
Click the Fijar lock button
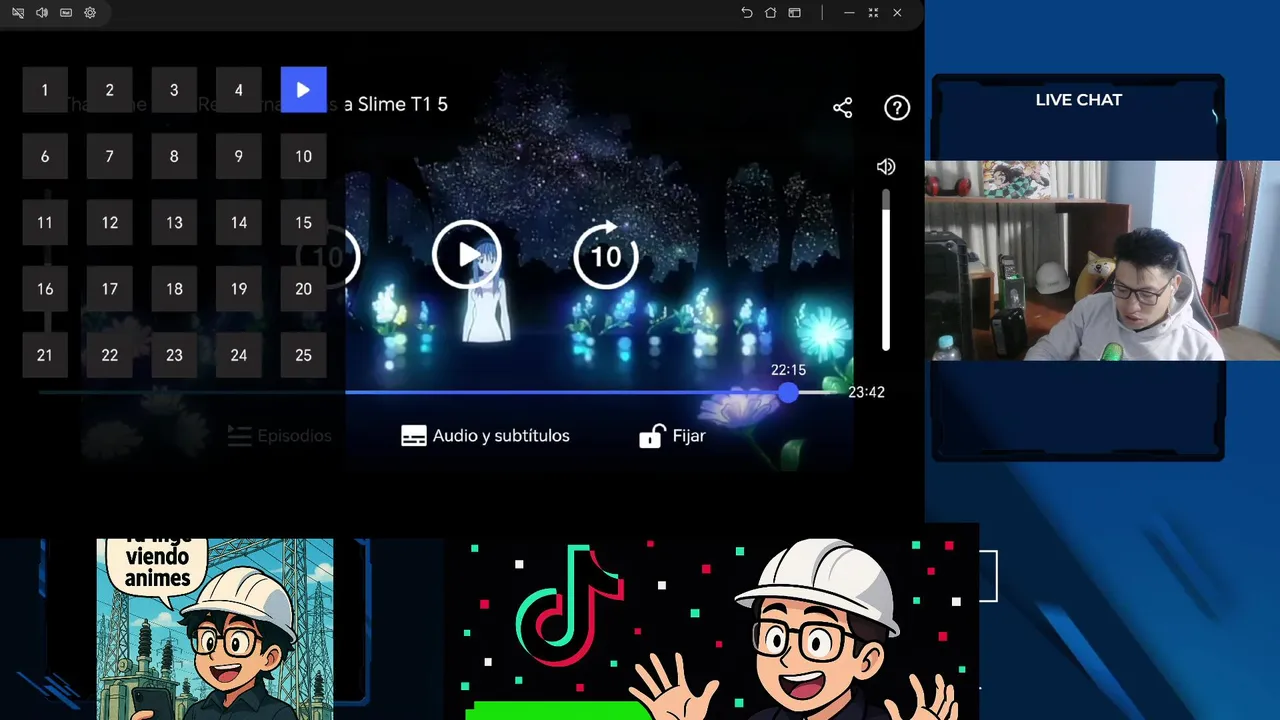point(672,436)
